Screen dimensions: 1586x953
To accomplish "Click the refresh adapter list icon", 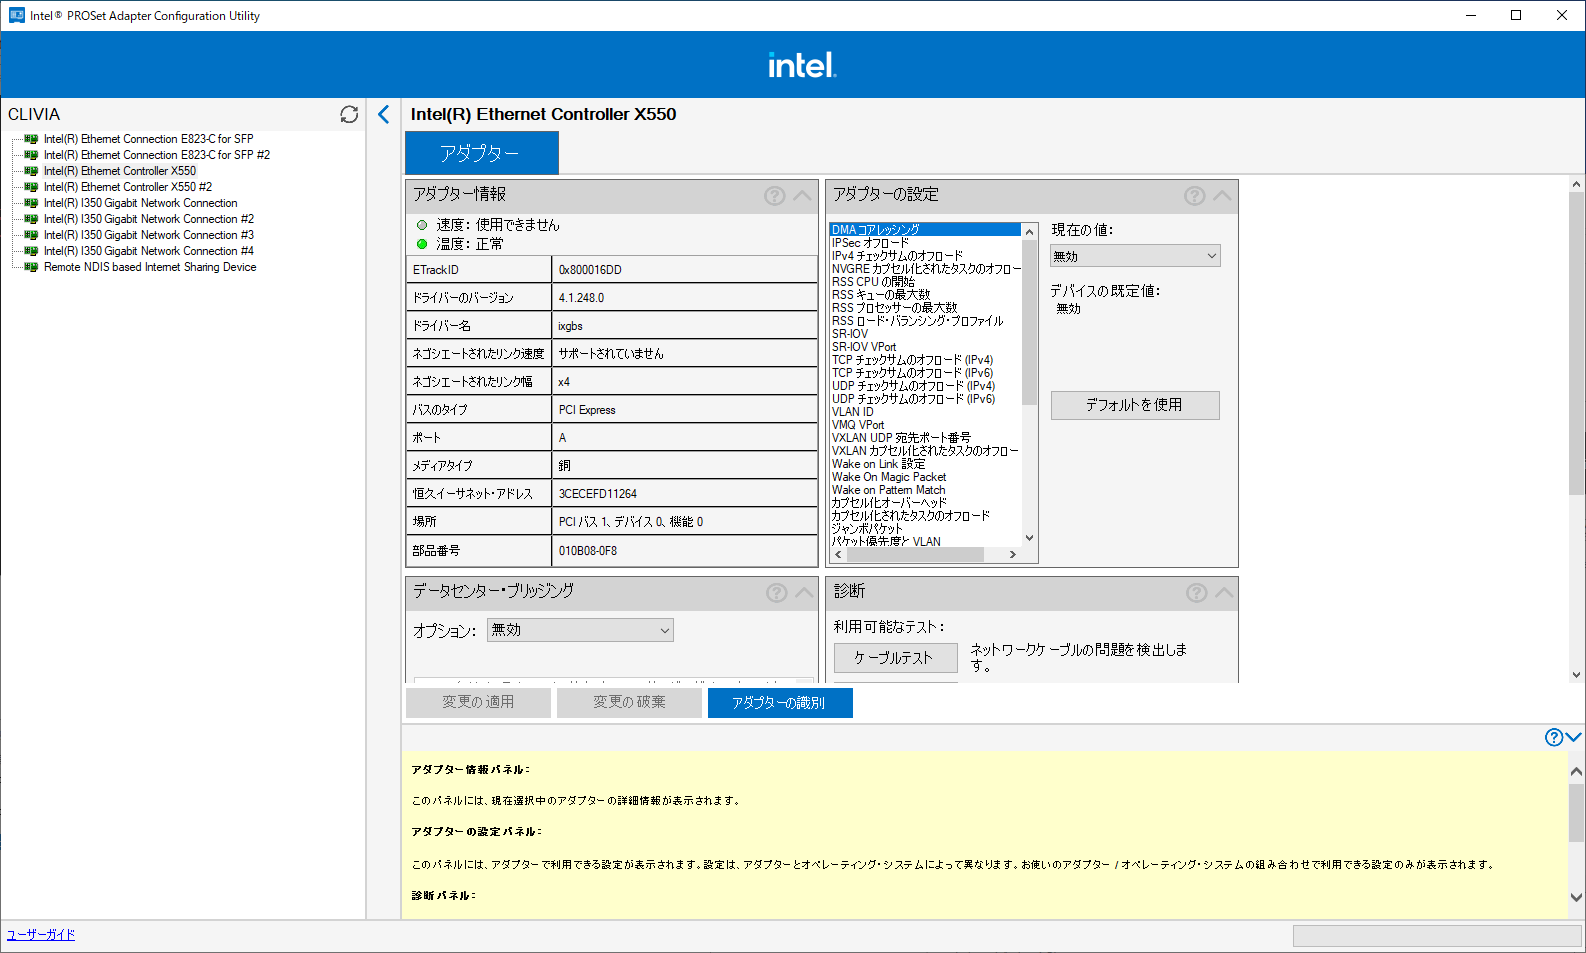I will click(349, 114).
